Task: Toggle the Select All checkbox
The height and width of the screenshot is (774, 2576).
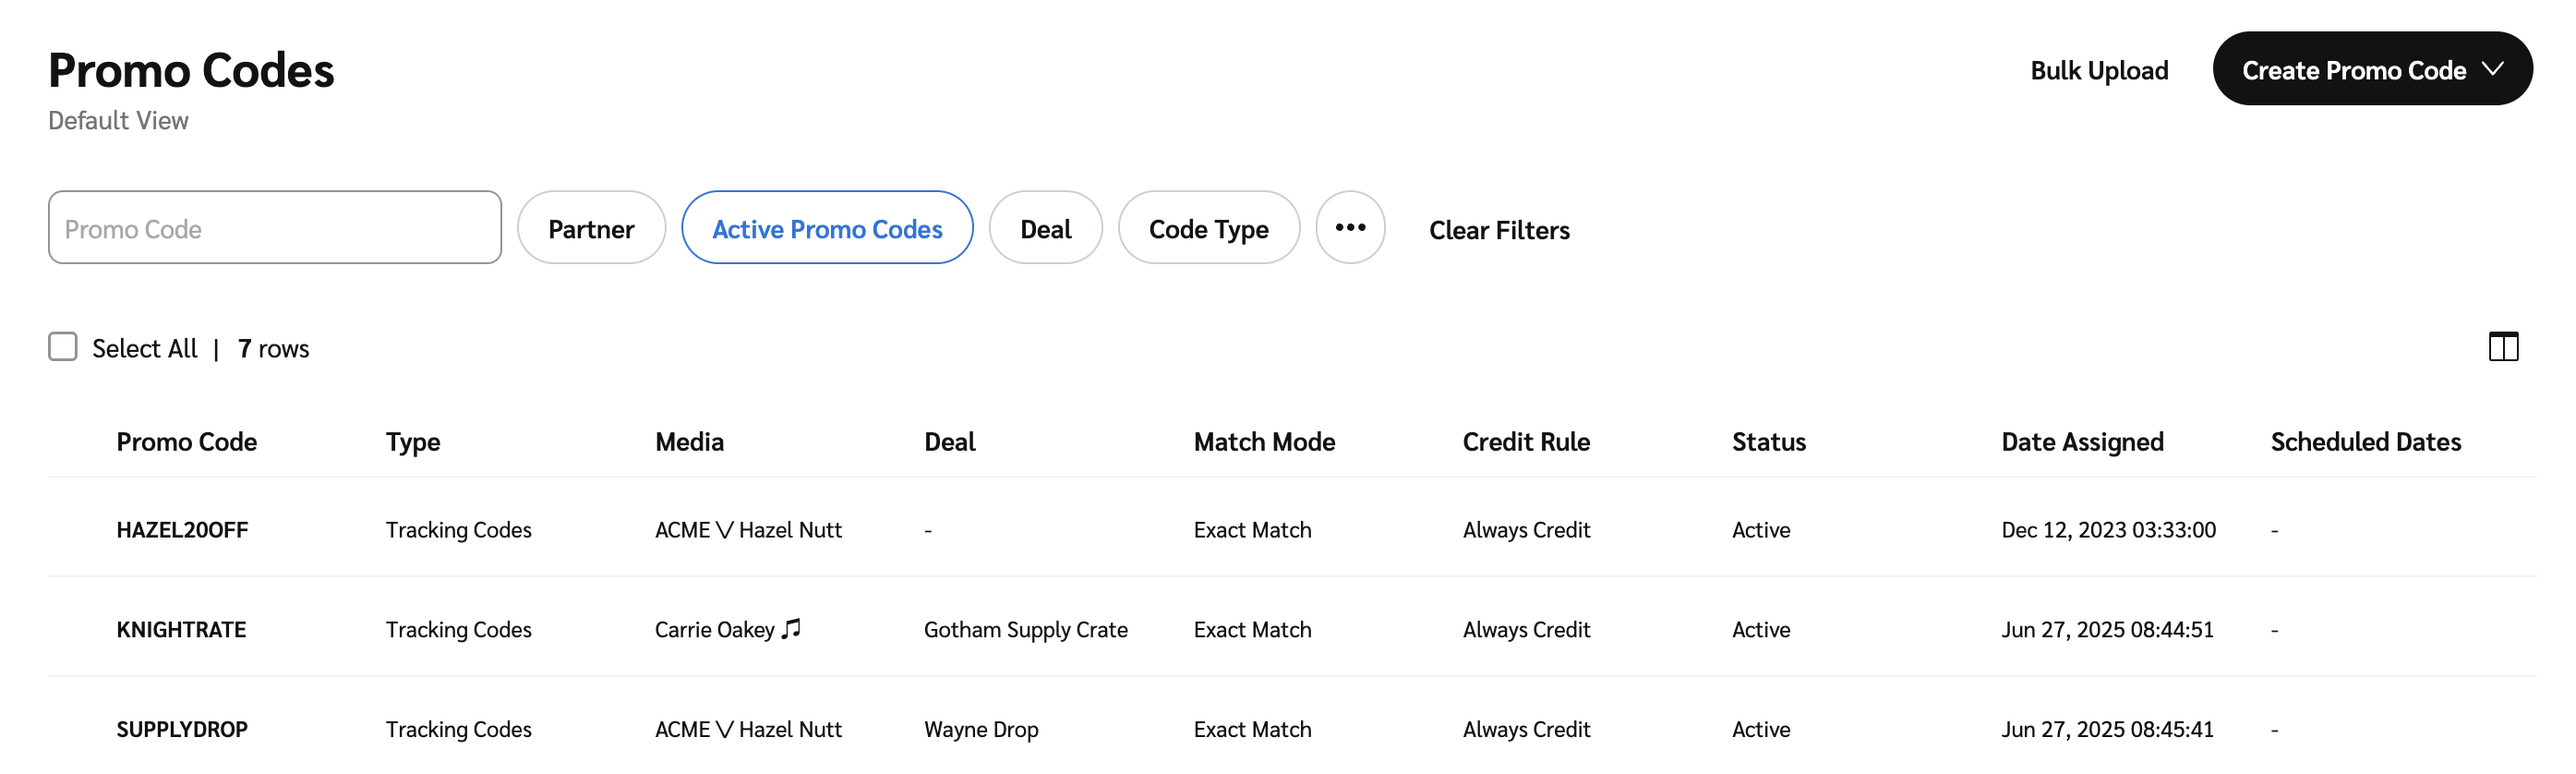Action: click(63, 347)
